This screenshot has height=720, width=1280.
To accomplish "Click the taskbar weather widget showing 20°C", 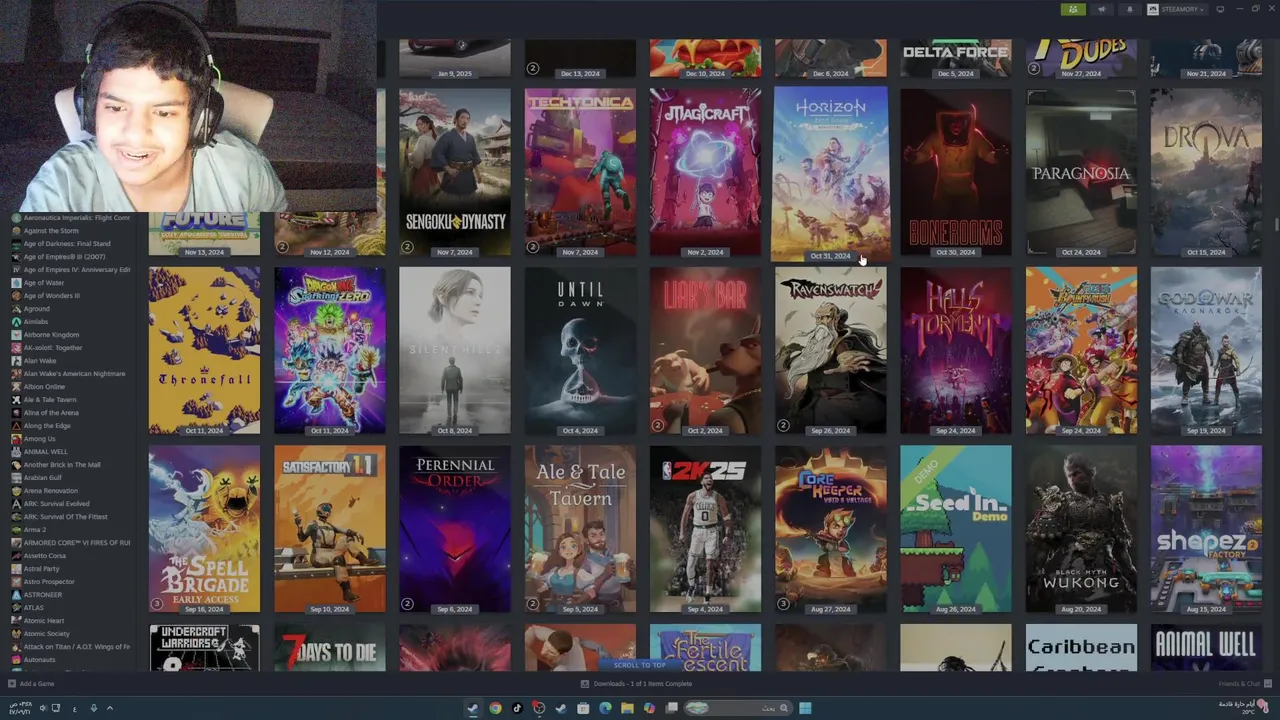I will [1243, 706].
